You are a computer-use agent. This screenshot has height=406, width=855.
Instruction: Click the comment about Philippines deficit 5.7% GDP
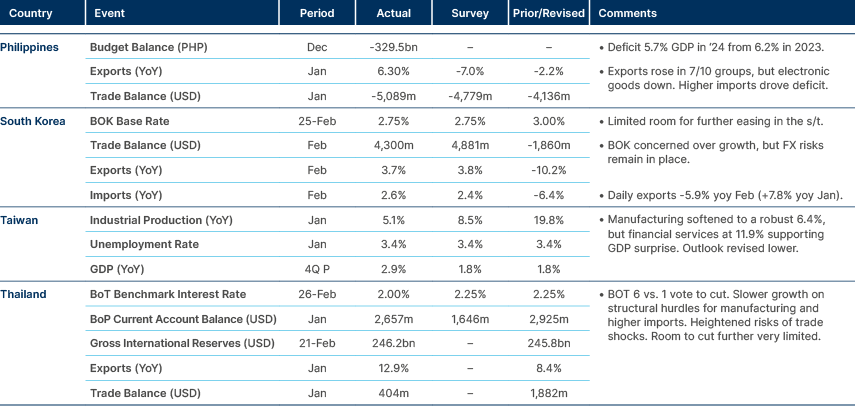click(x=713, y=48)
